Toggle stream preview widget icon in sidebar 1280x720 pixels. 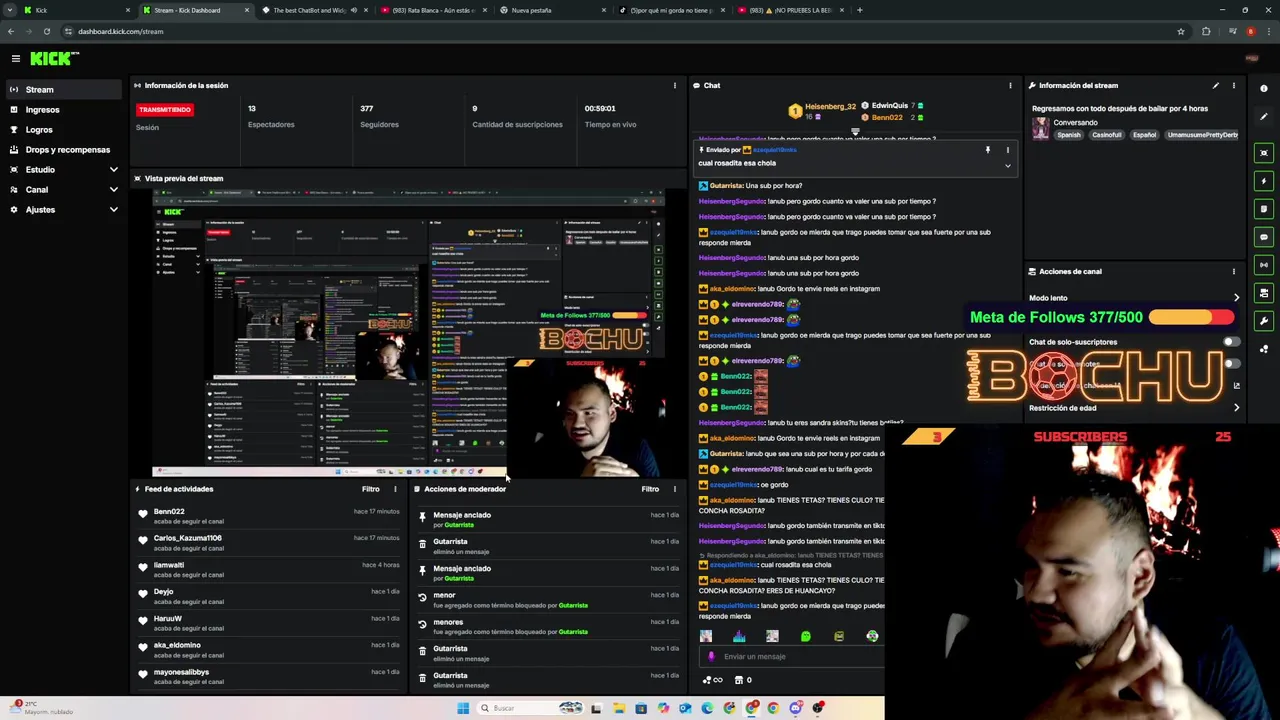tap(1264, 153)
